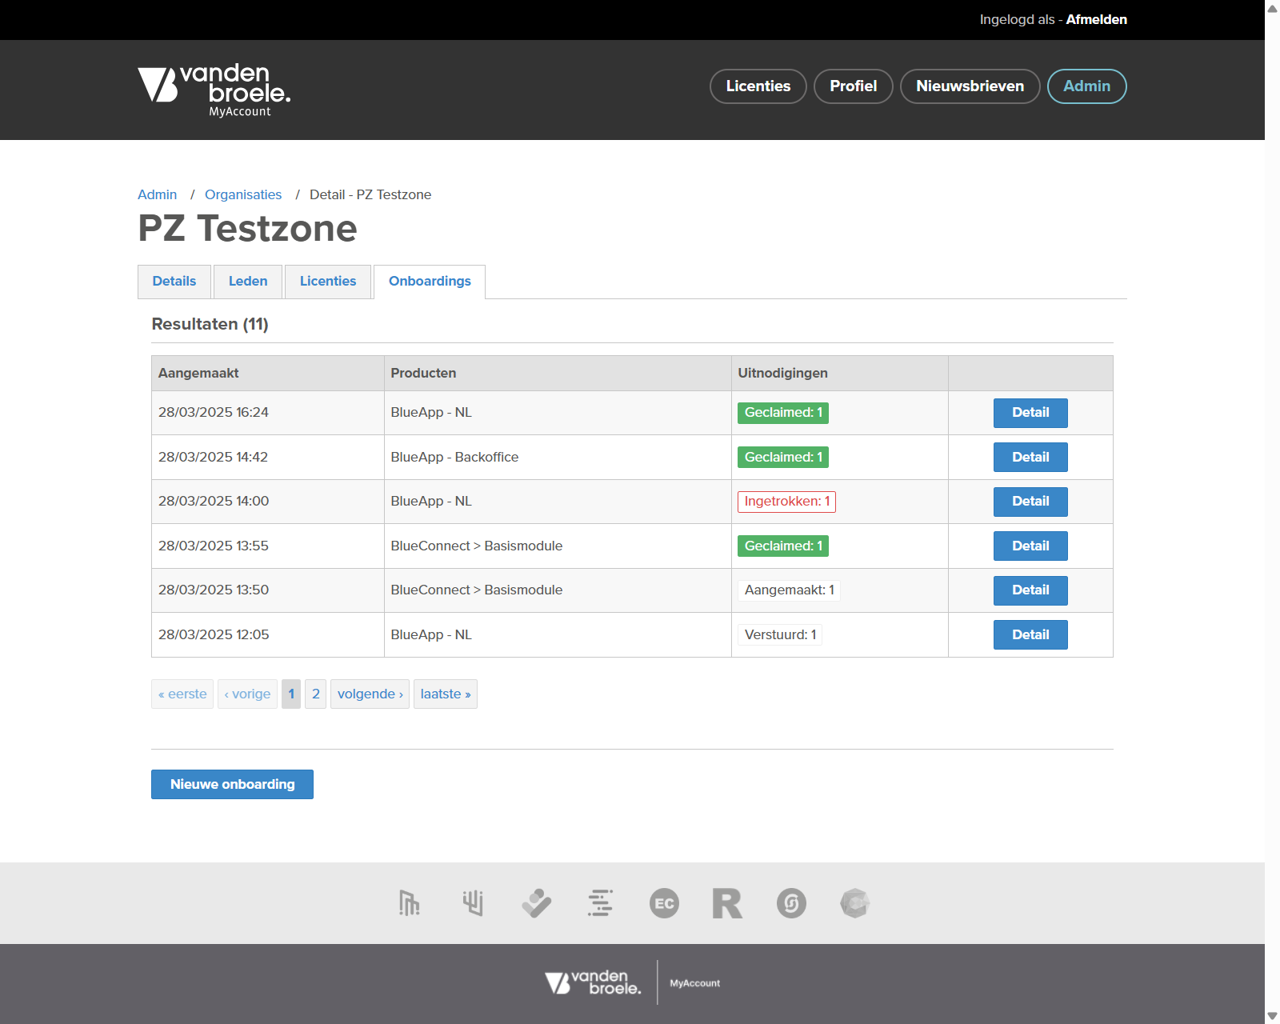Go to the 'volgende' next page

pyautogui.click(x=370, y=693)
